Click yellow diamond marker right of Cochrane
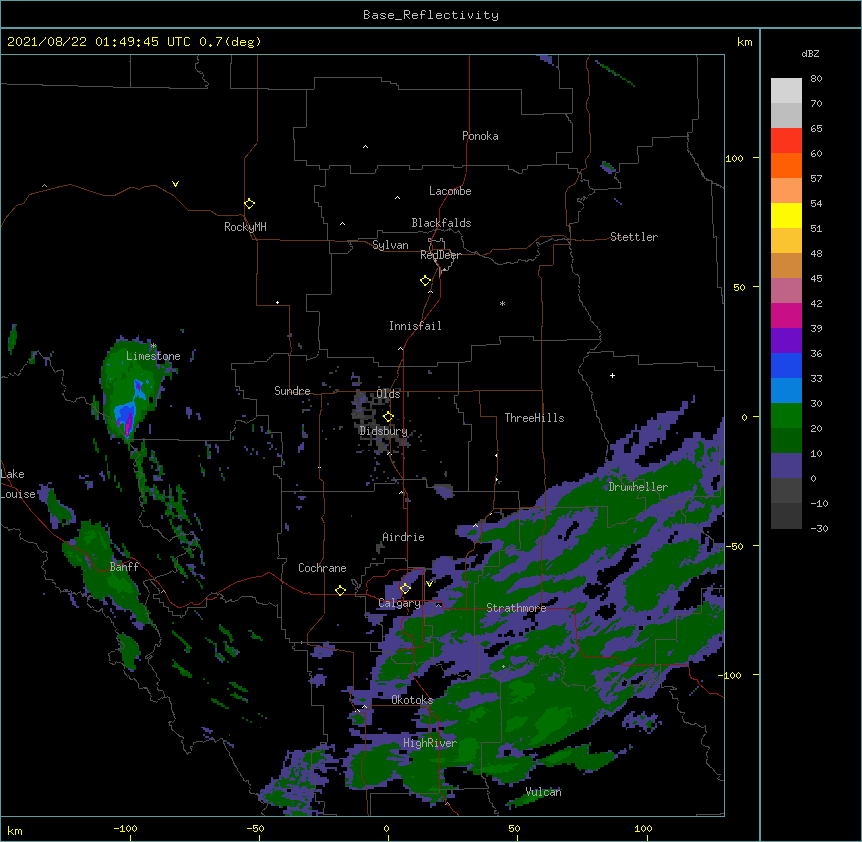 click(340, 591)
